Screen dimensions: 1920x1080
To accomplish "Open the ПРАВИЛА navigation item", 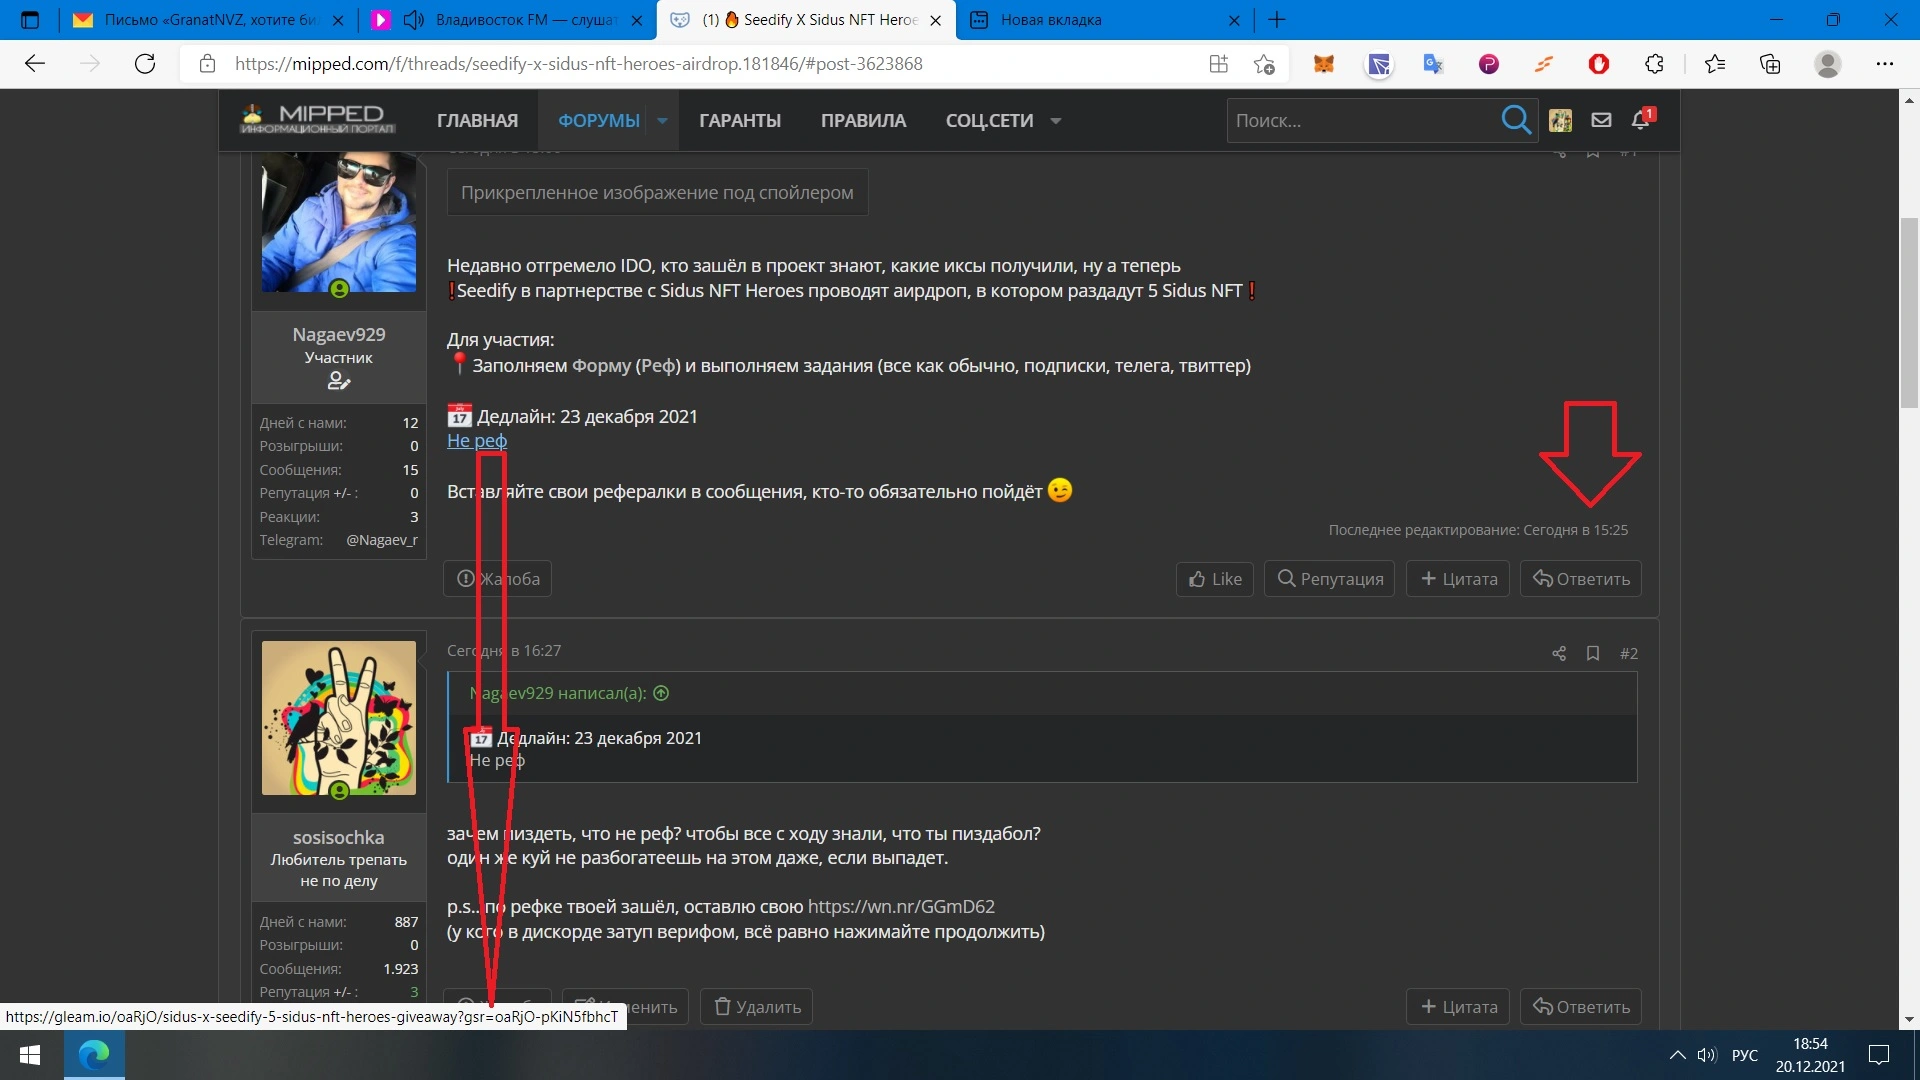I will tap(863, 121).
